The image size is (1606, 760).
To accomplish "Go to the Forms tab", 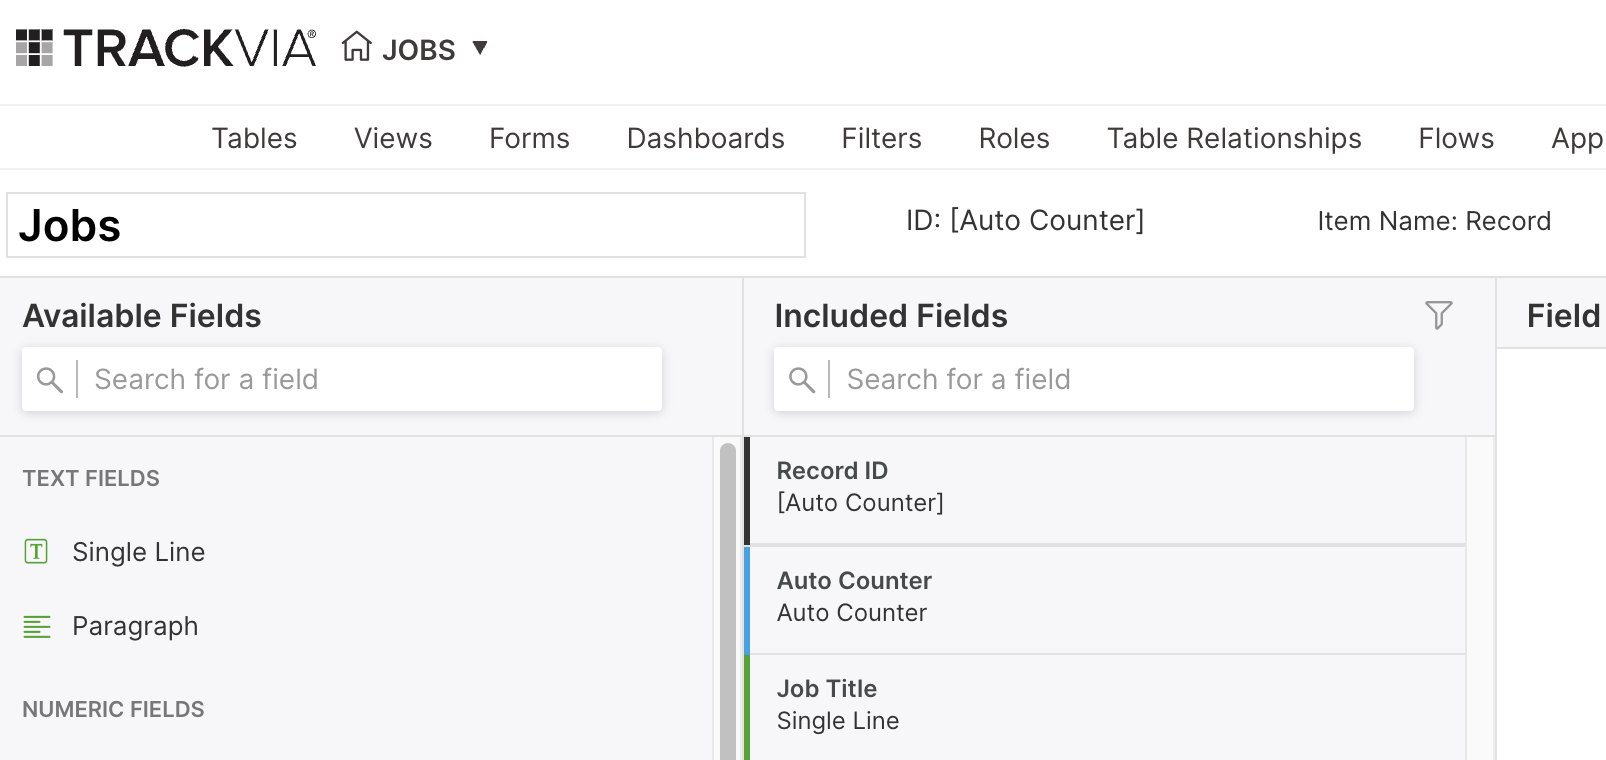I will click(529, 138).
